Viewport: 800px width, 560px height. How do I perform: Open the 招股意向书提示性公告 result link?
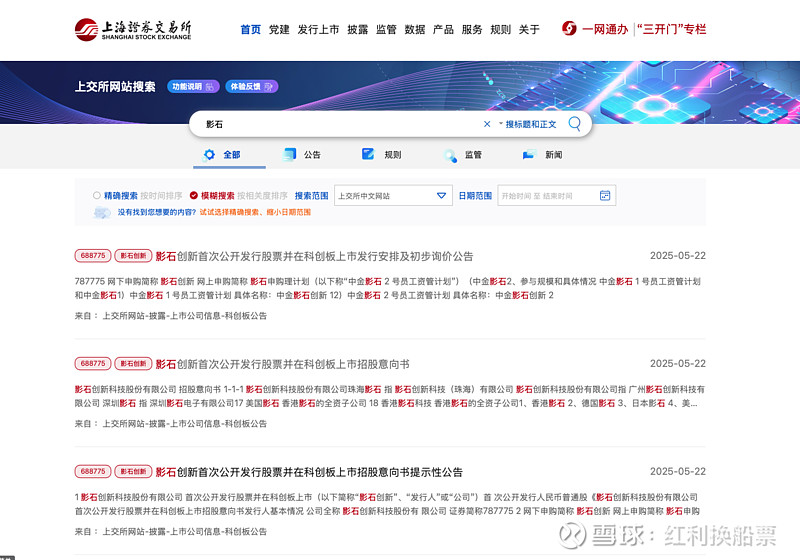click(309, 472)
